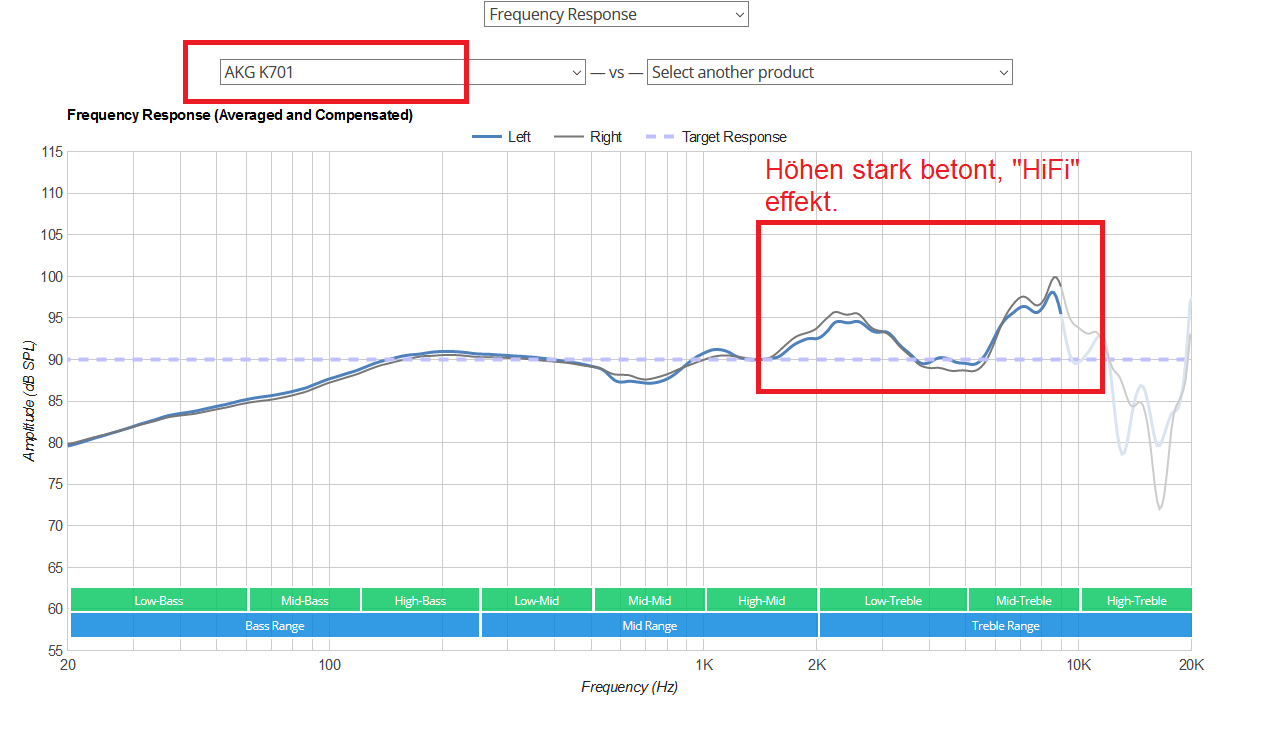
Task: Click the Mid-Treble band label
Action: pos(1024,600)
